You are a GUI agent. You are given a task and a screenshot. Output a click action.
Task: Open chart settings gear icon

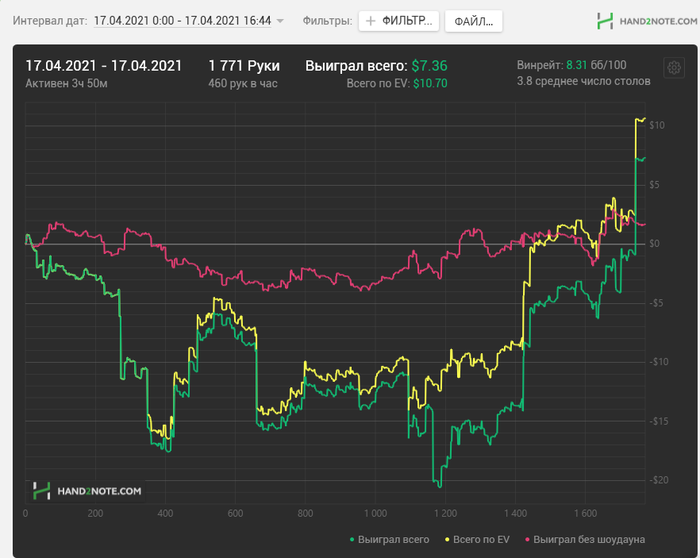click(674, 68)
